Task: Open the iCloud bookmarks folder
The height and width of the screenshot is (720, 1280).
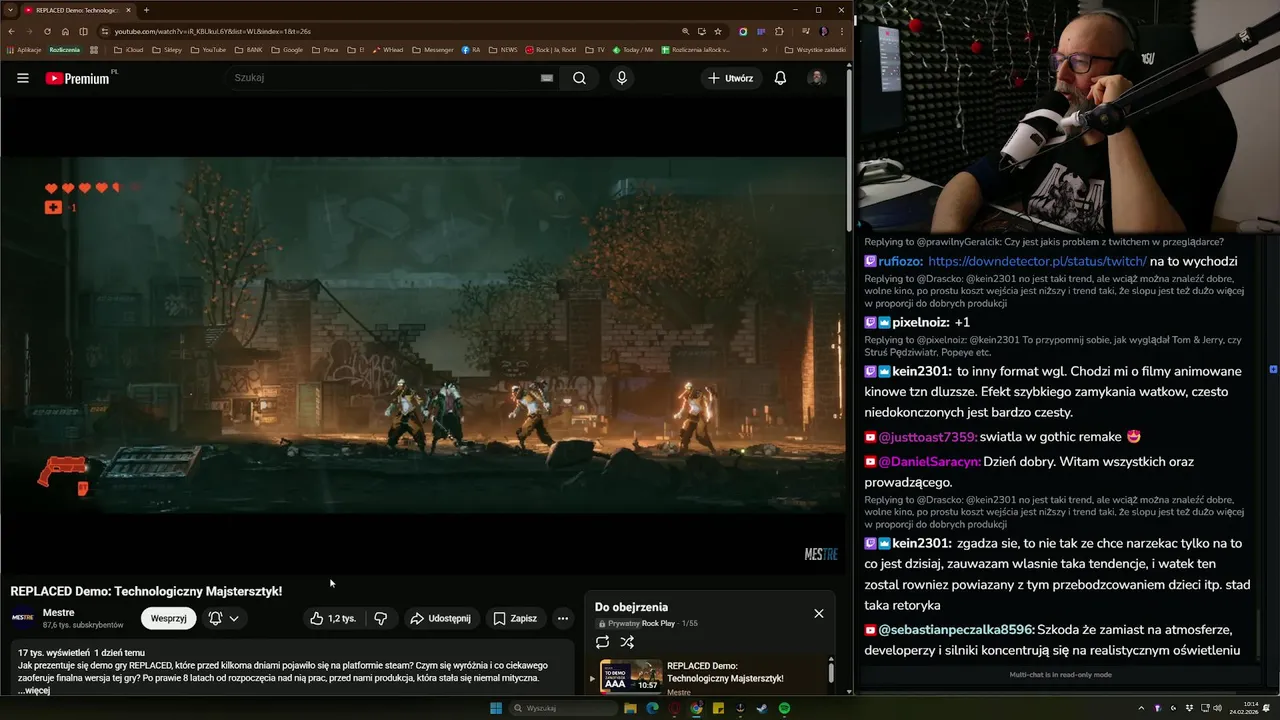Action: tap(129, 49)
